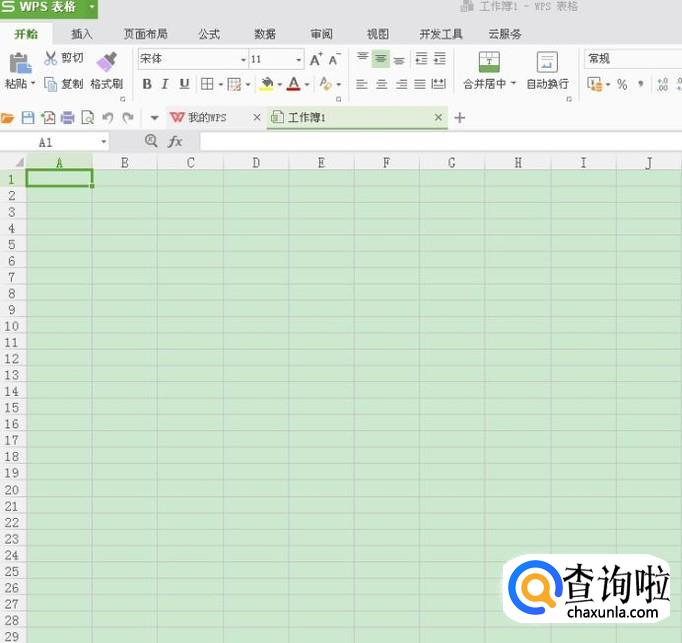This screenshot has width=682, height=643.
Task: Switch to 公式 tab
Action: (x=209, y=34)
